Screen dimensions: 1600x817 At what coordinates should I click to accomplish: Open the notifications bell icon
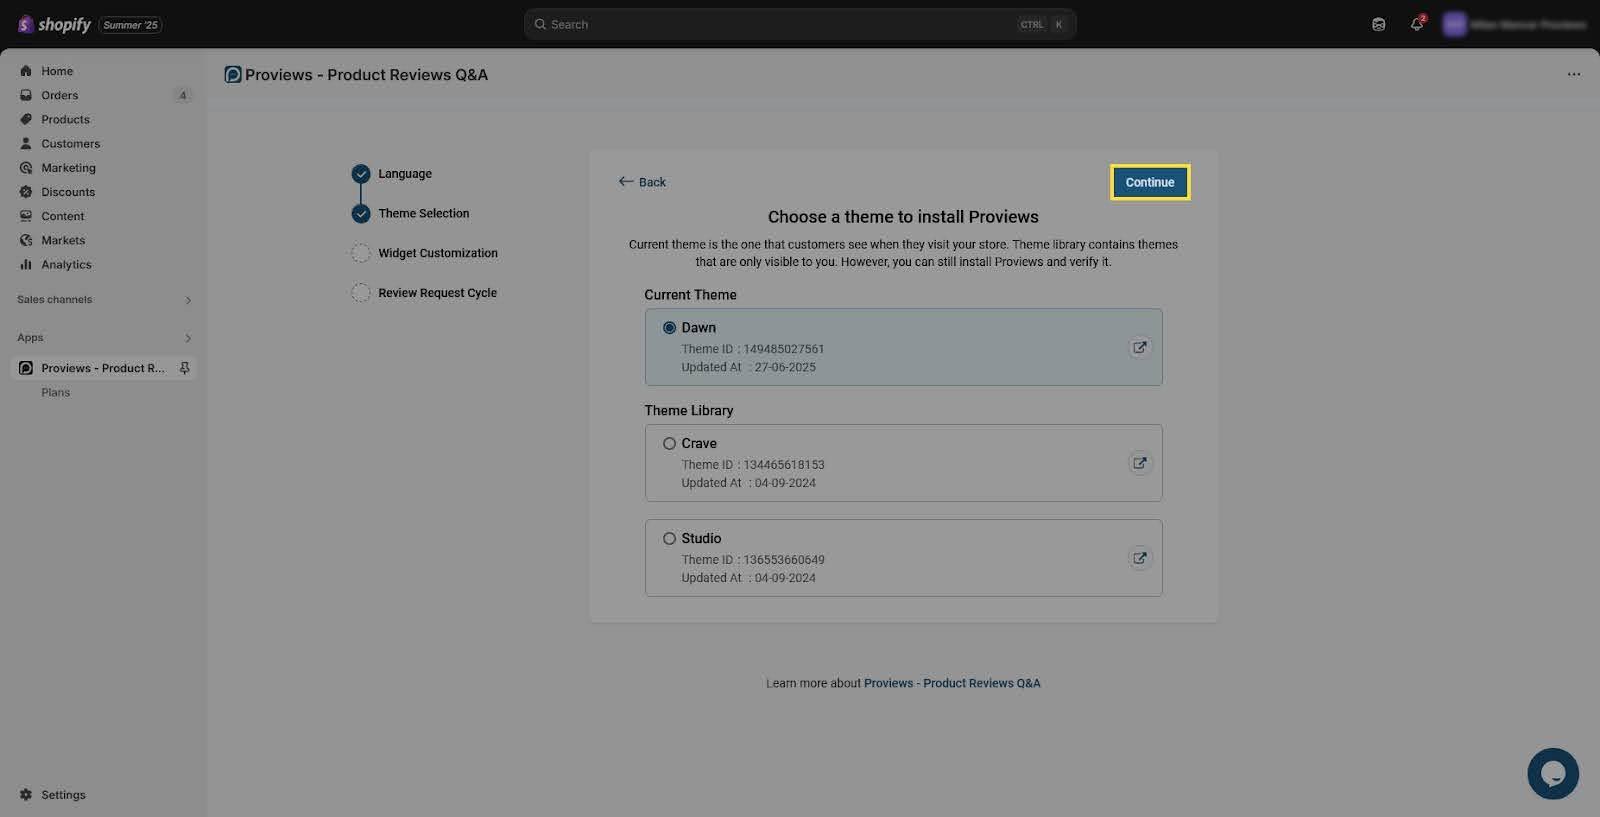point(1416,24)
